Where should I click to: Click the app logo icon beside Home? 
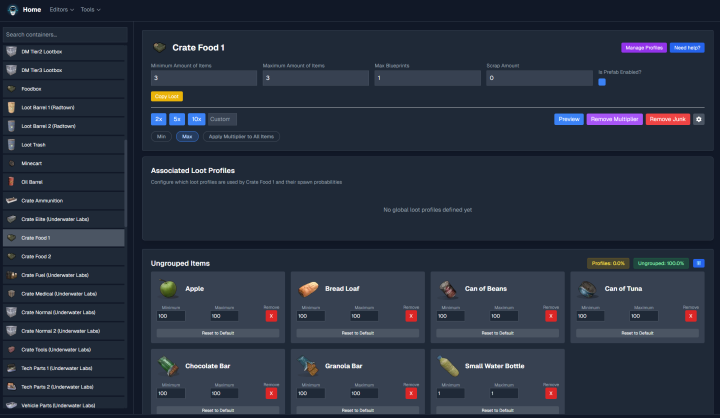click(x=12, y=10)
